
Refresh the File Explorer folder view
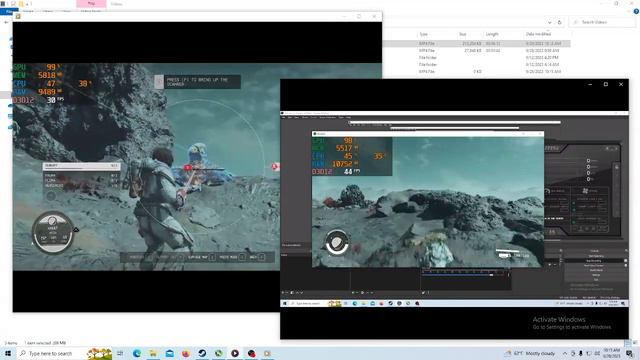coord(560,22)
